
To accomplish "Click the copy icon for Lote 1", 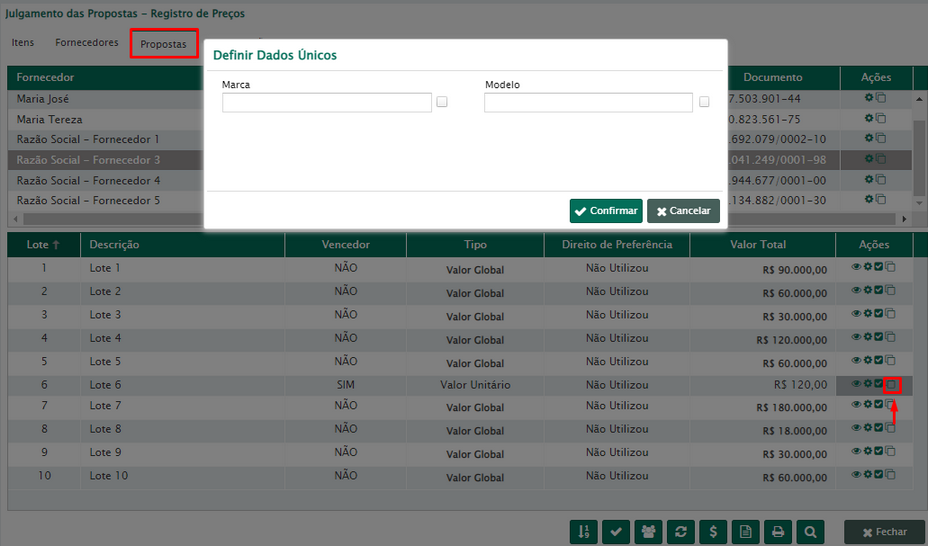I will point(890,267).
